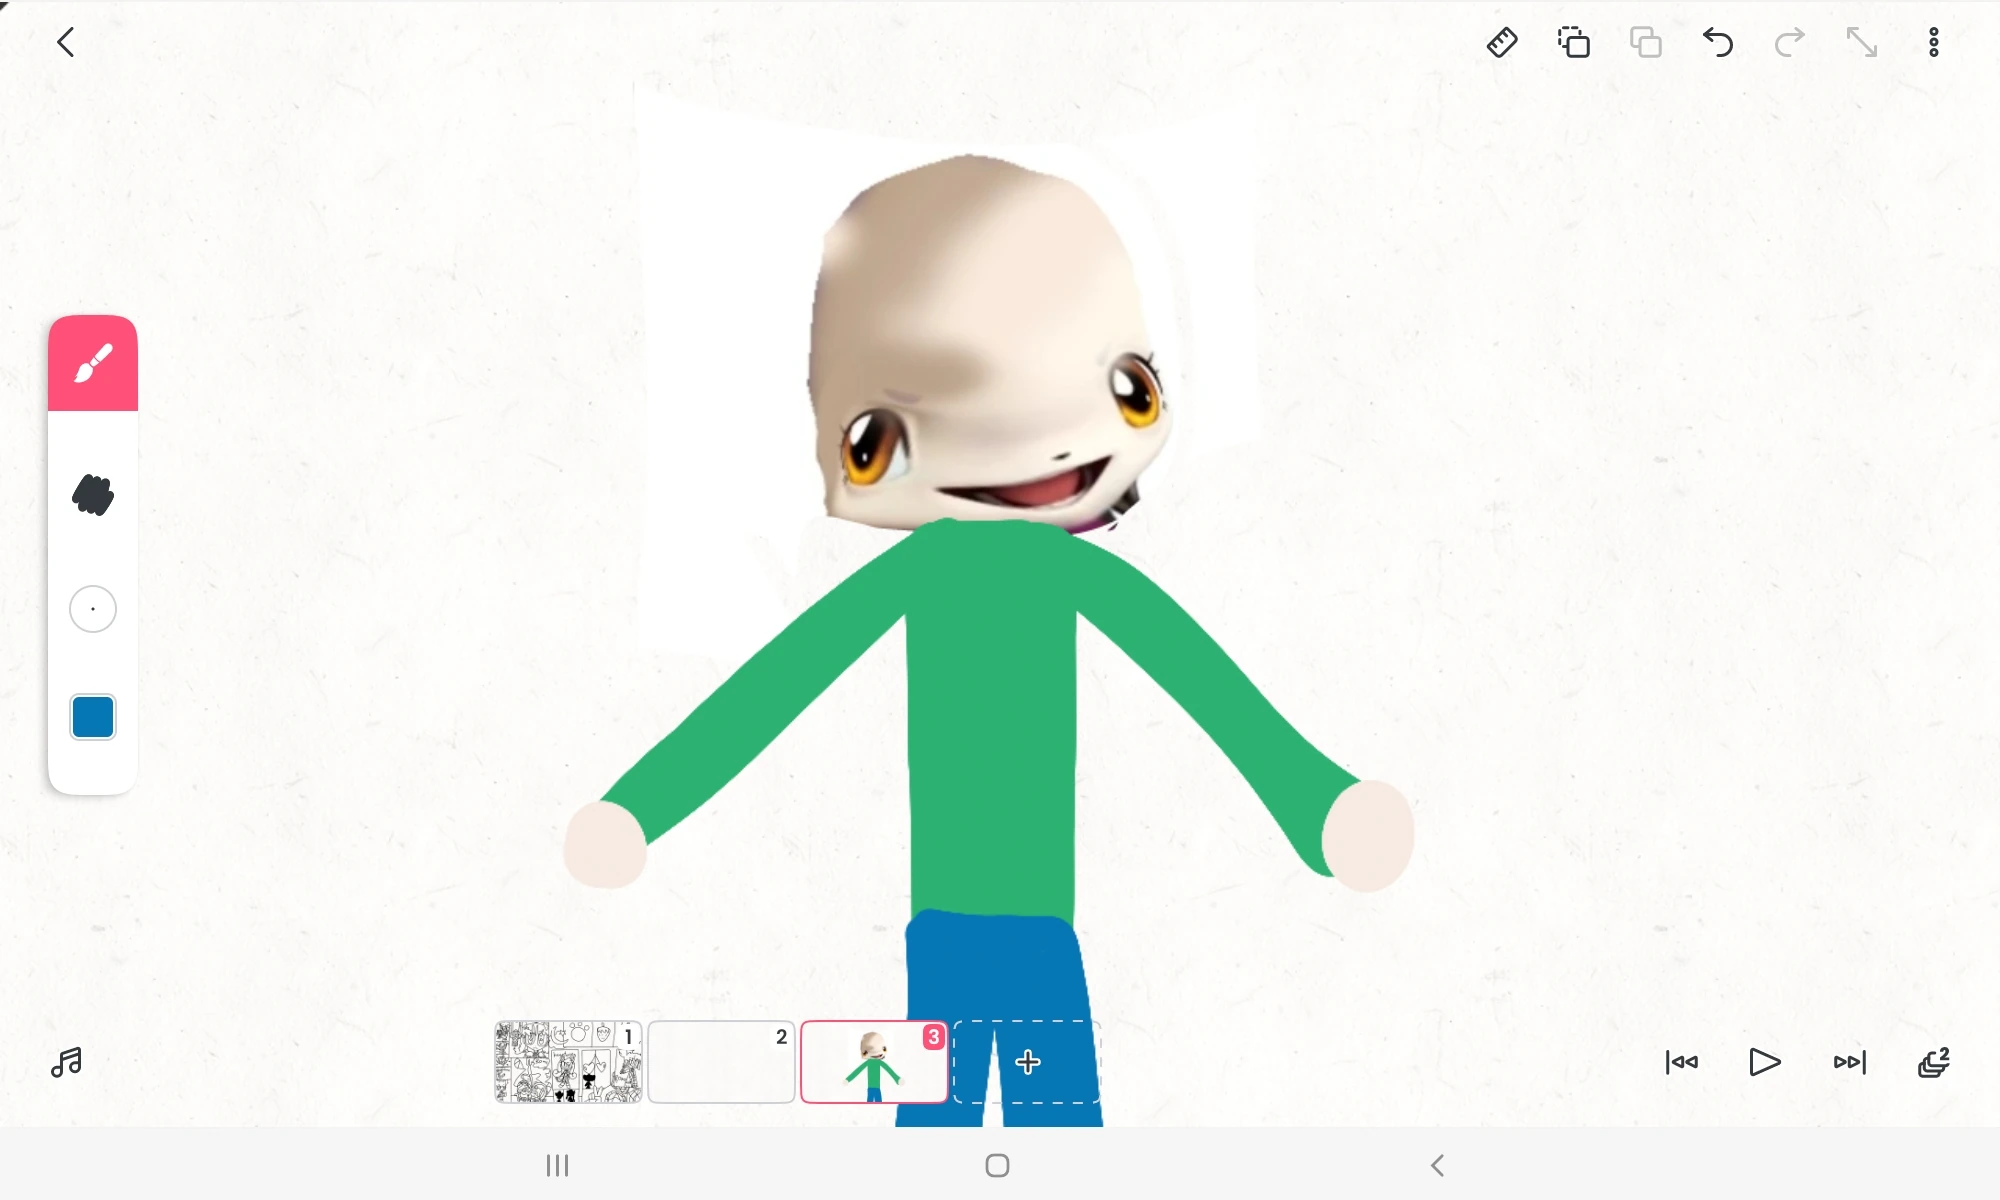
Task: Open the layers panel
Action: coord(1934,1062)
